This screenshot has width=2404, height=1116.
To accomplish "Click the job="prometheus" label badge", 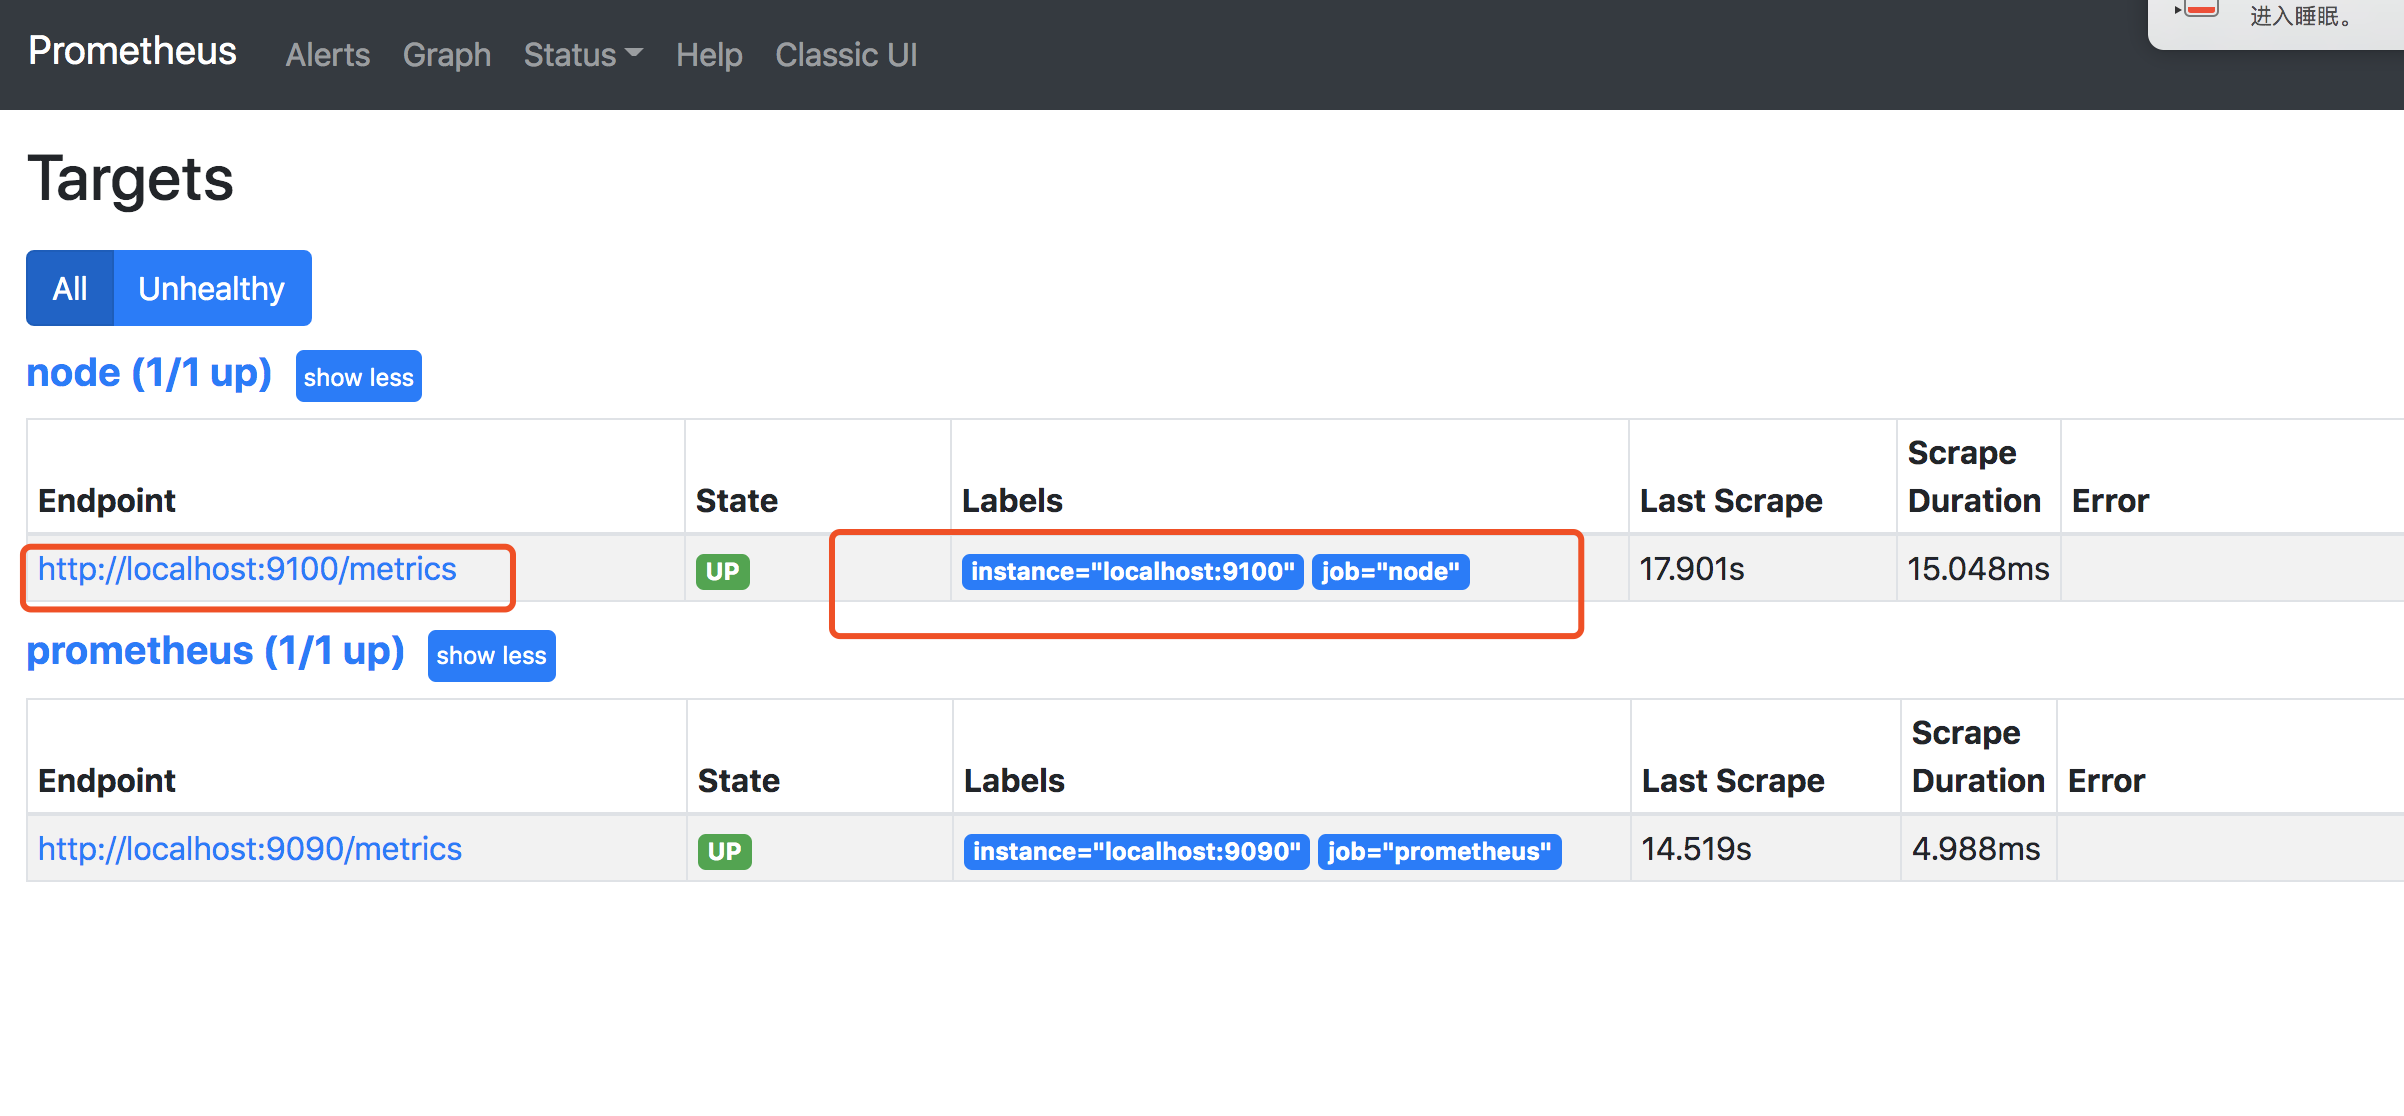I will (x=1440, y=851).
